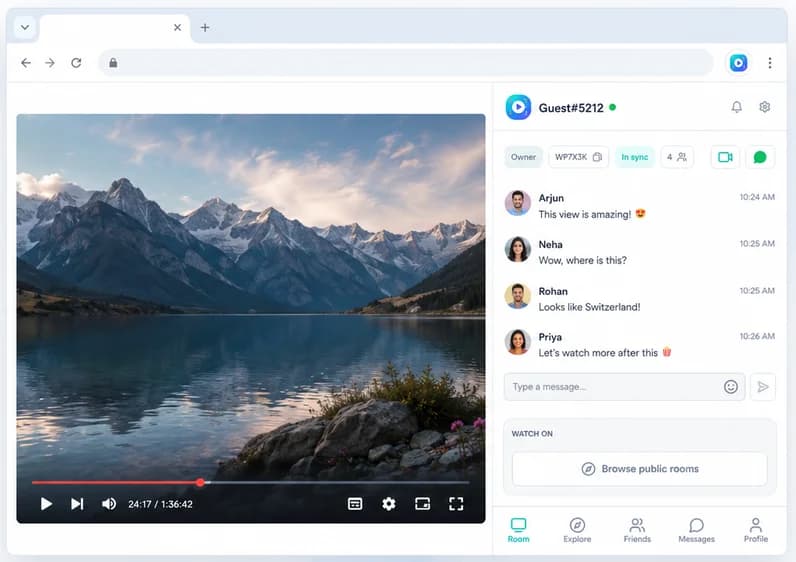
Task: Play the video
Action: click(46, 504)
